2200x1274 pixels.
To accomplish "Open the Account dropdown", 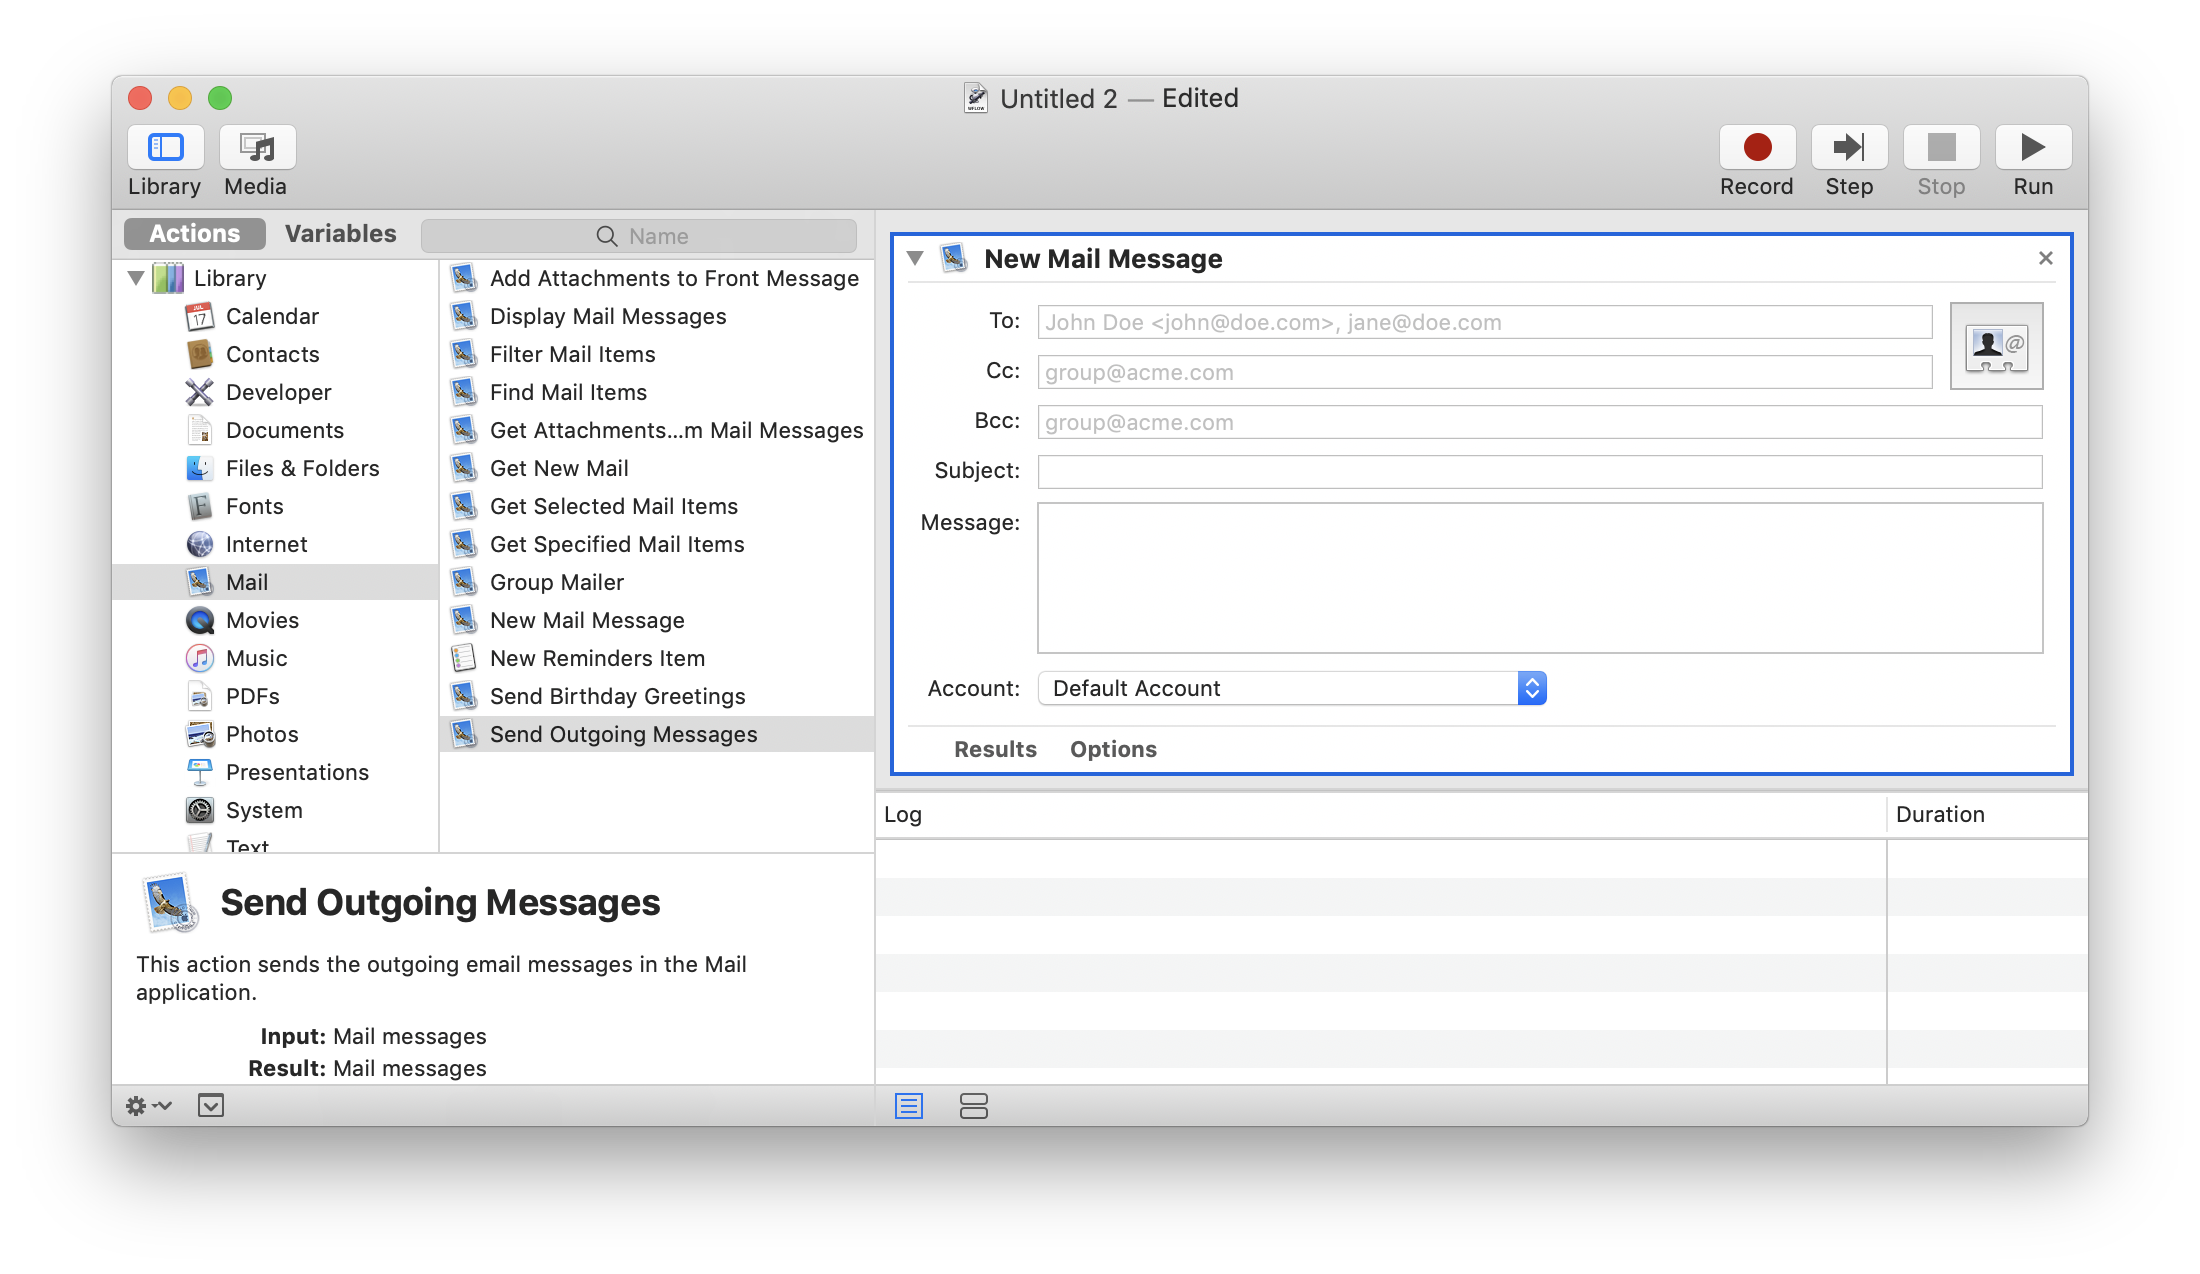I will coord(1292,688).
